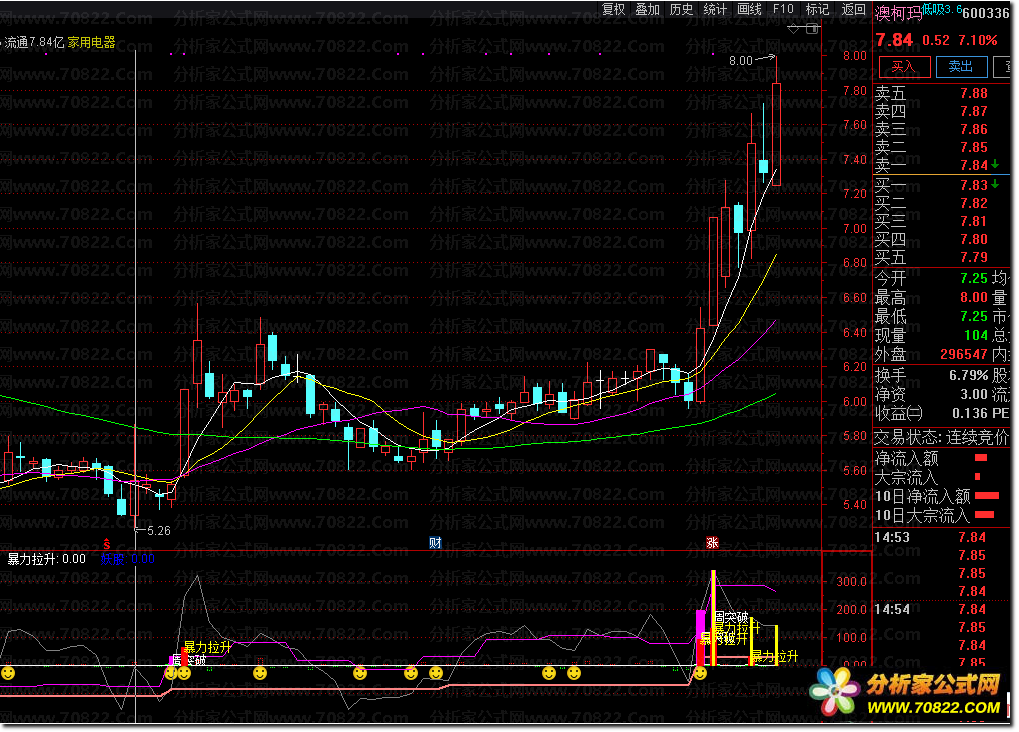The height and width of the screenshot is (732, 1019).
Task: Click the 净流入额 red bar
Action: [981, 458]
